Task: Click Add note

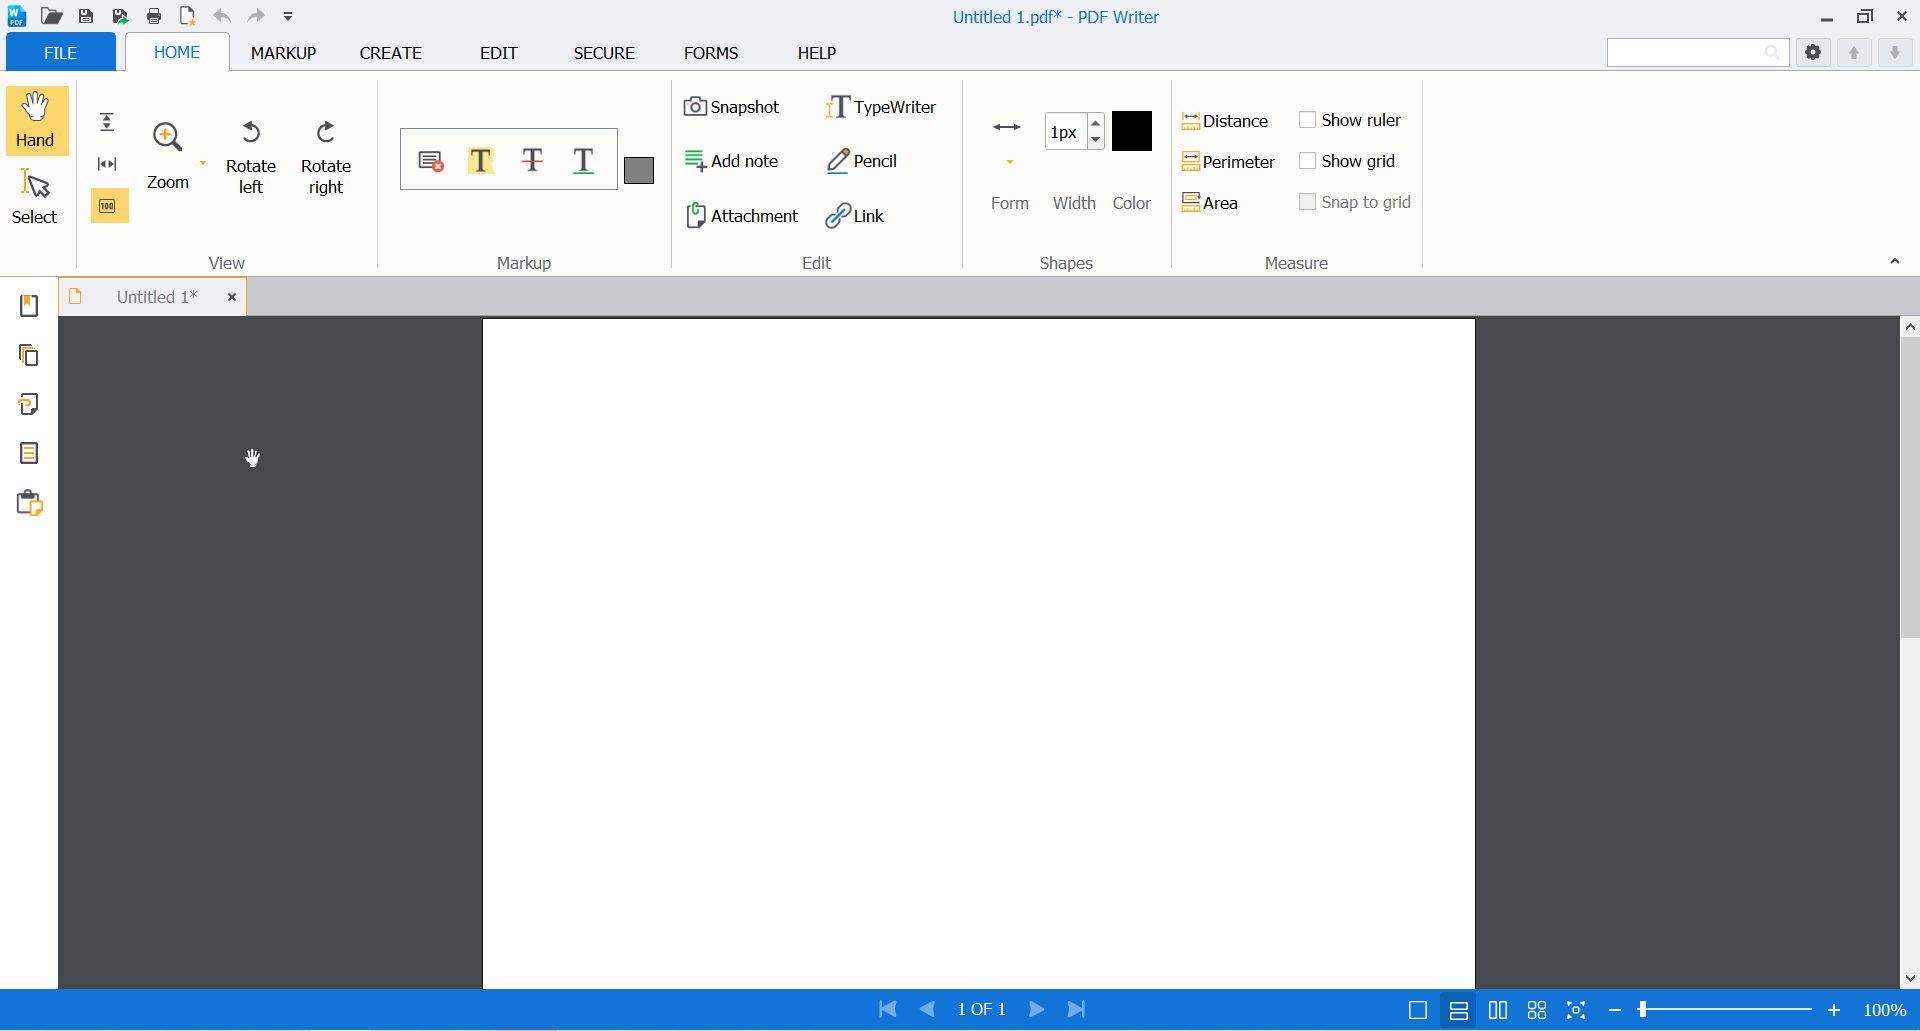Action: [732, 161]
